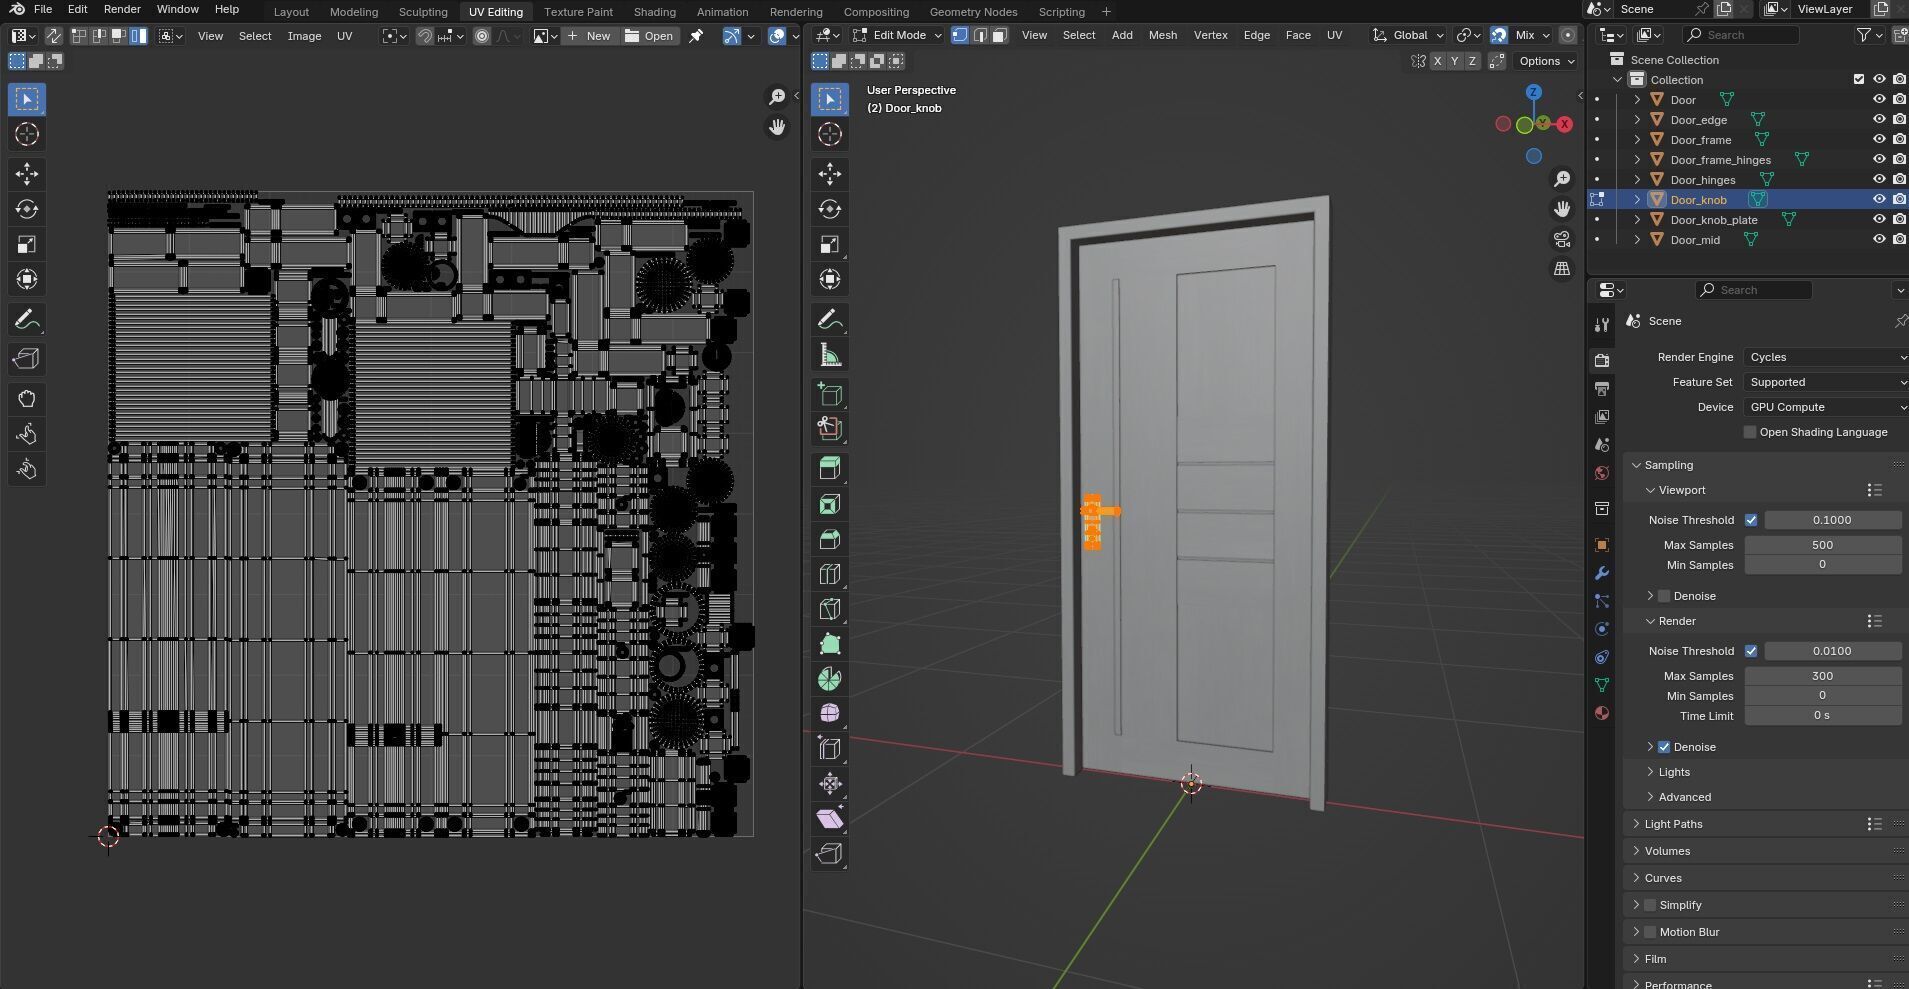
Task: Click the Open image button
Action: pos(649,36)
